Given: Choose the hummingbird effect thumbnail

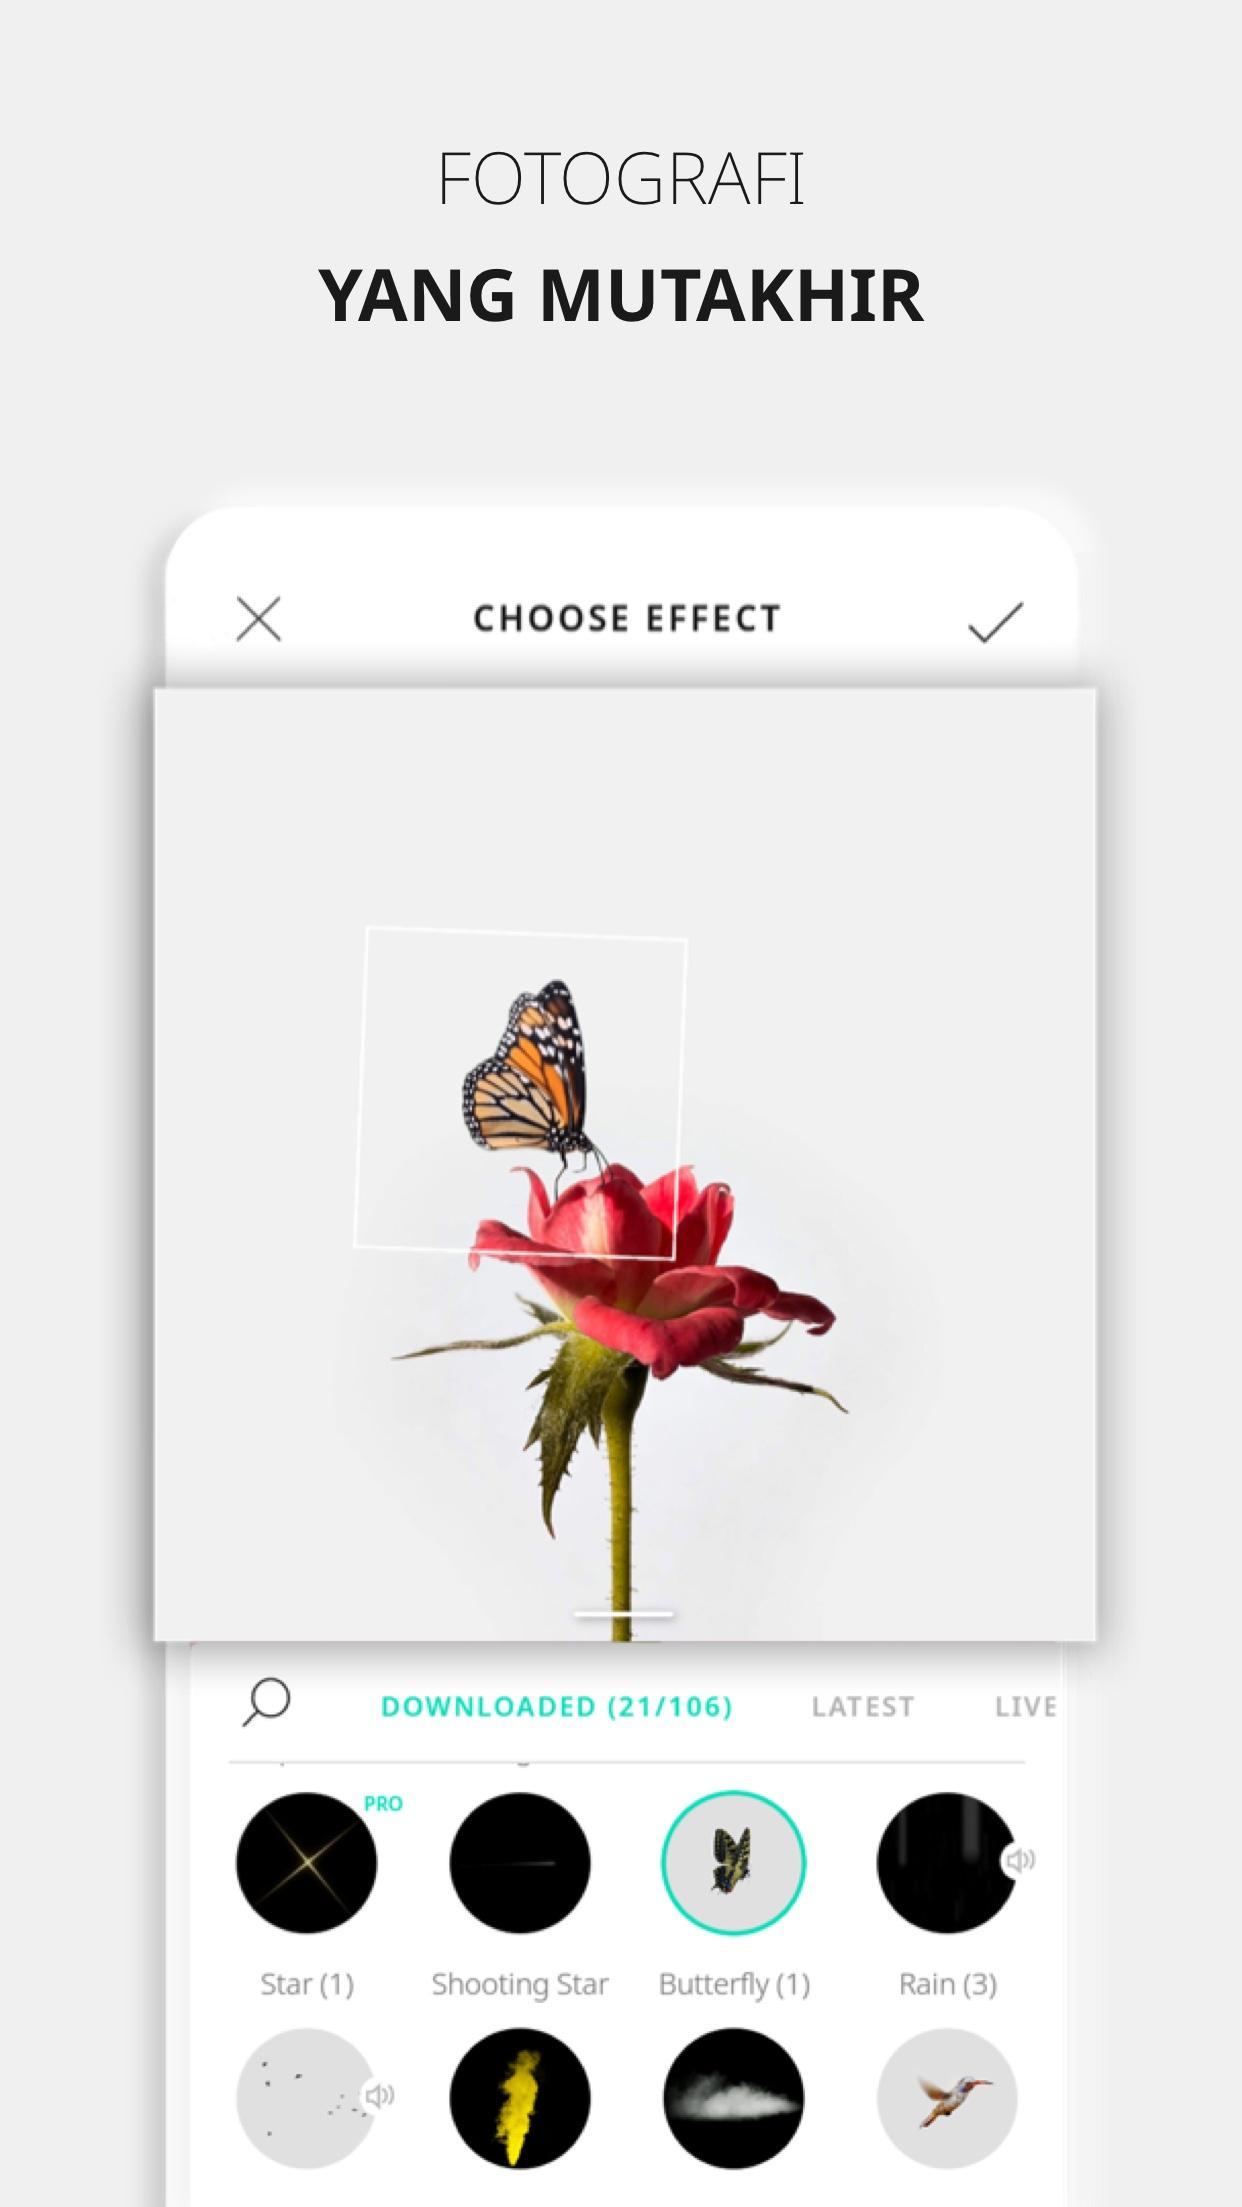Looking at the screenshot, I should coord(947,2098).
